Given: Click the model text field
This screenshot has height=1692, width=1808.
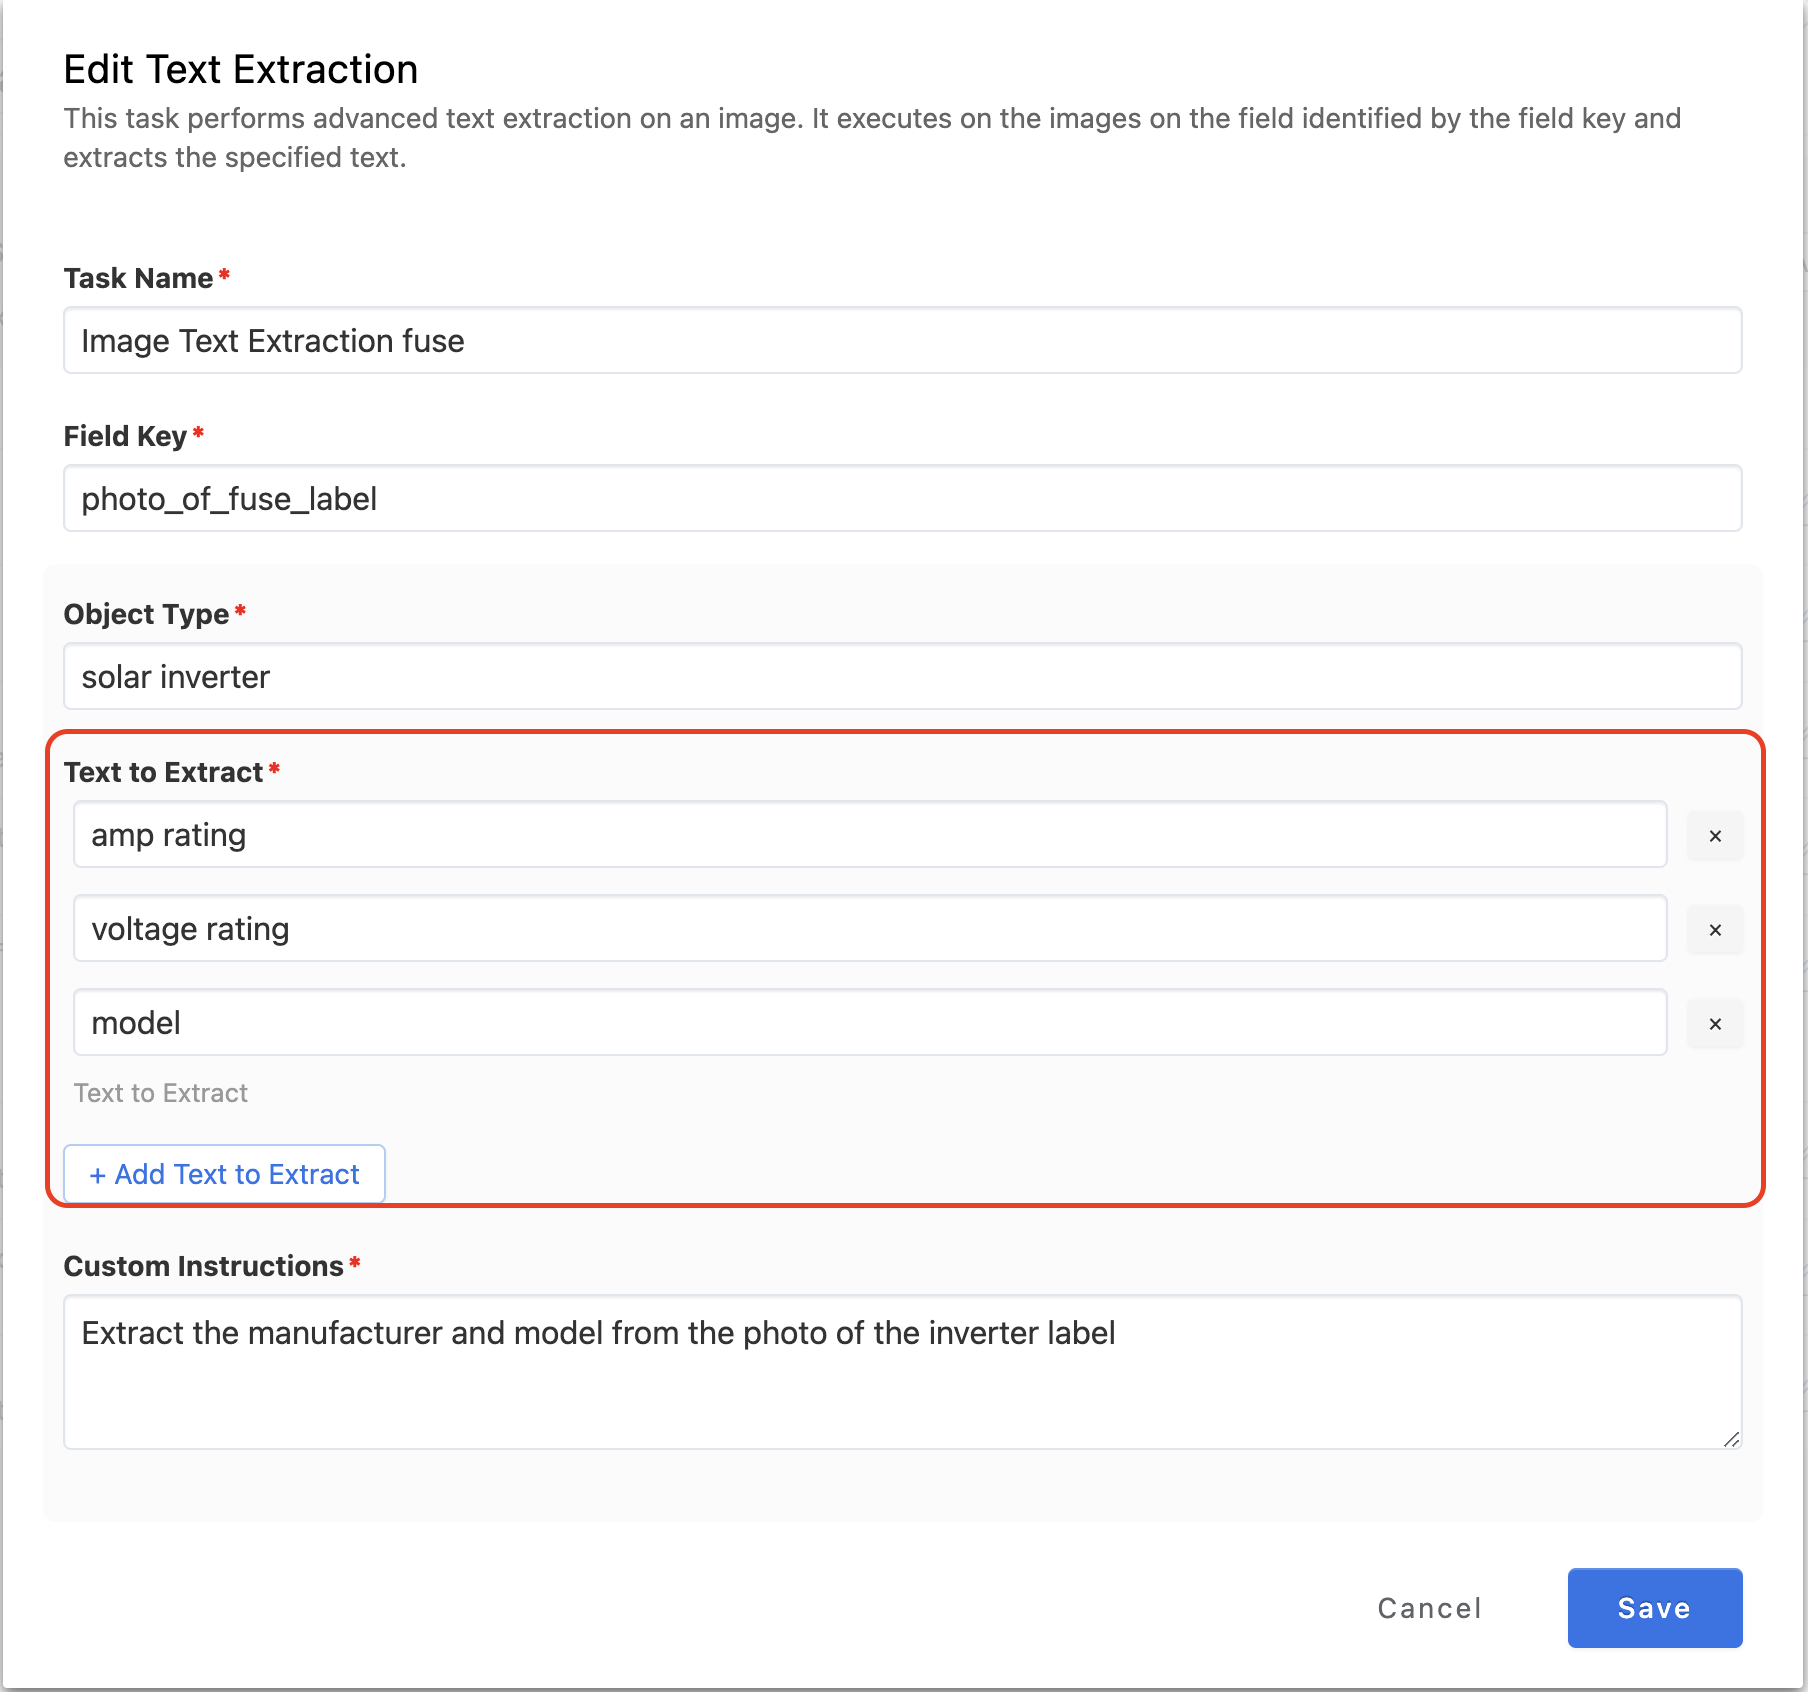Looking at the screenshot, I should 869,1023.
